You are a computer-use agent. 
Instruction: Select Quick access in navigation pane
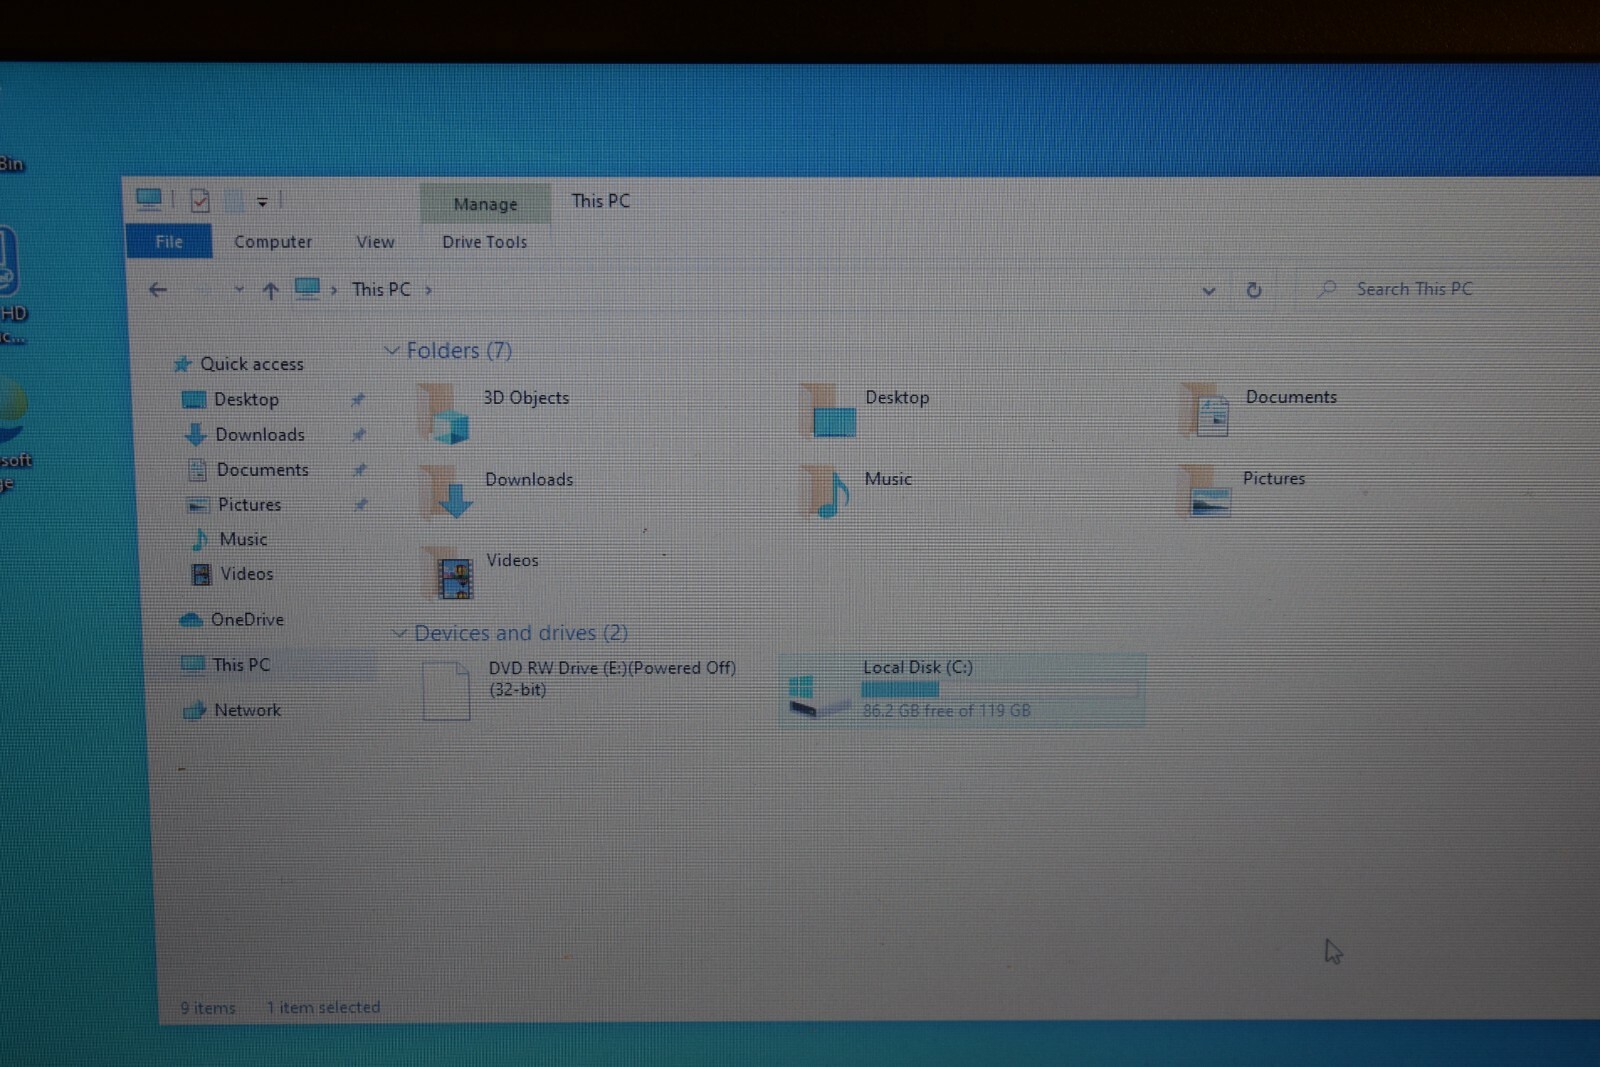(x=251, y=364)
